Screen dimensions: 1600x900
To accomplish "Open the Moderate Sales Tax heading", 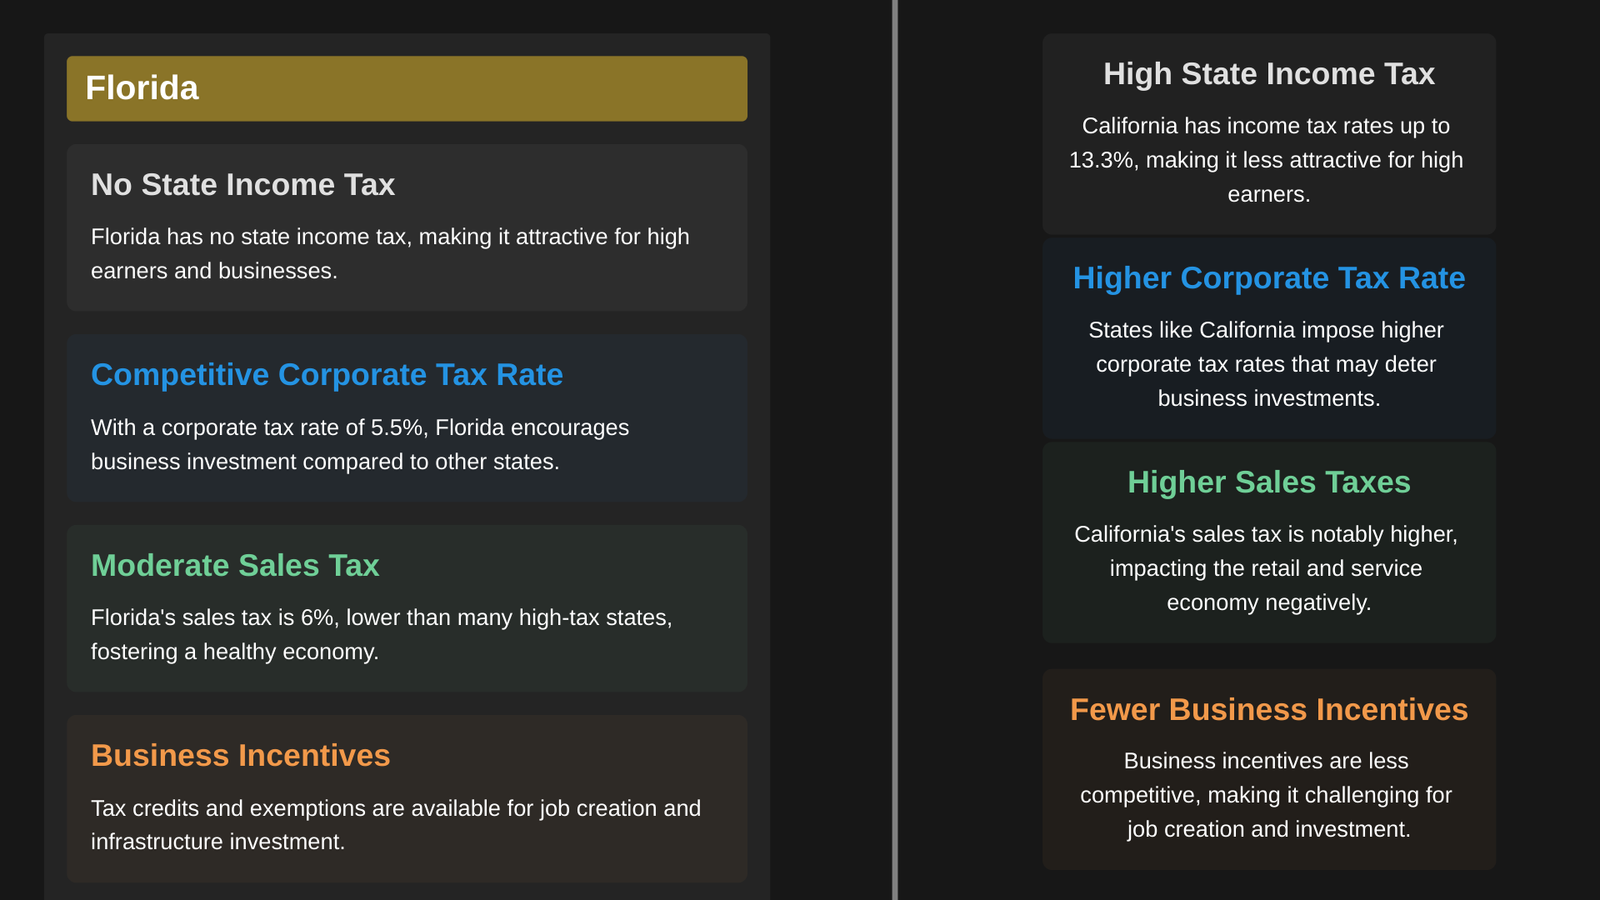I will [235, 566].
